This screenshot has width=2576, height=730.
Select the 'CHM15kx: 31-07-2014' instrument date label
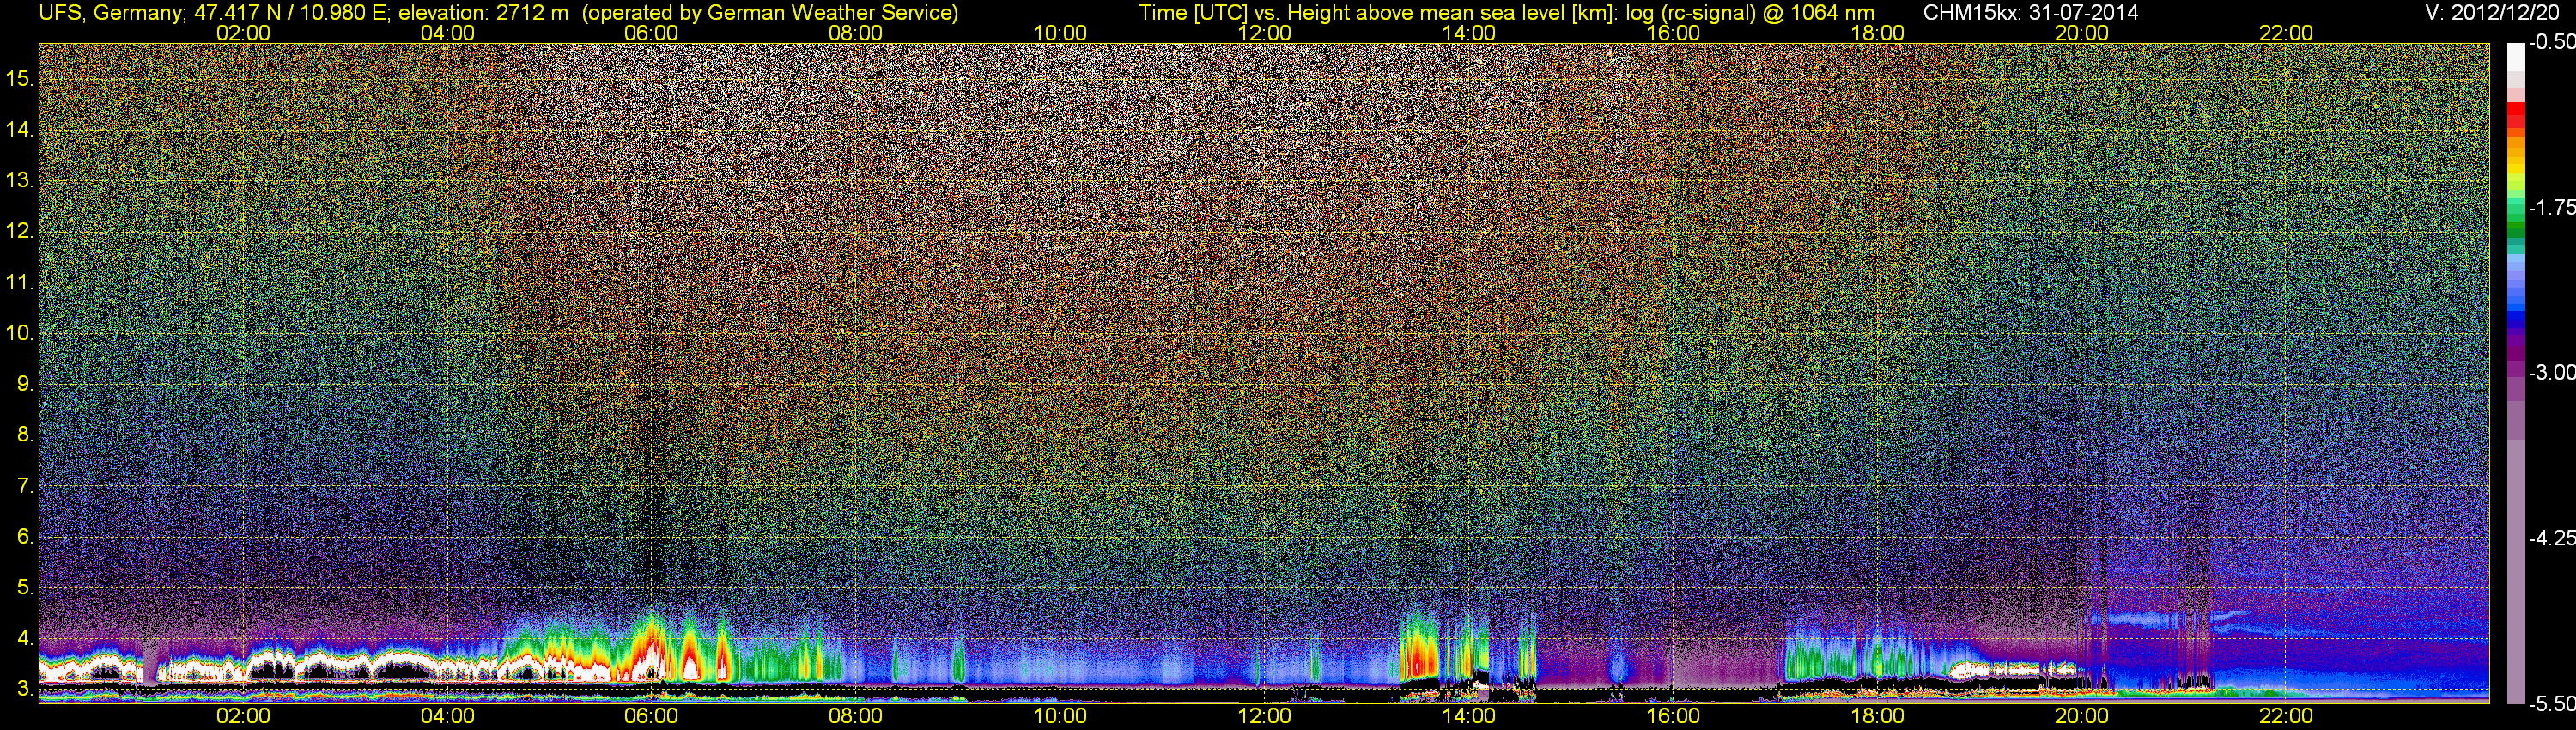[x=2030, y=13]
